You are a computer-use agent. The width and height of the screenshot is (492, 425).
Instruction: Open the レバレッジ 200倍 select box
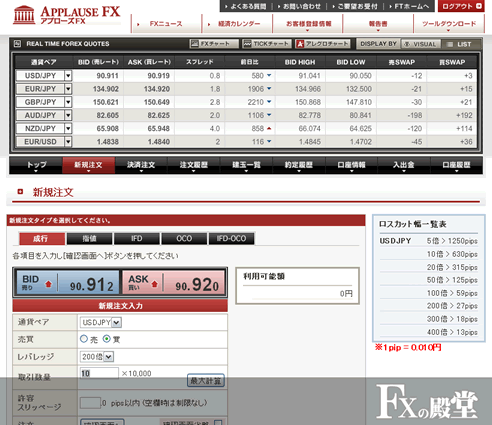tap(97, 357)
